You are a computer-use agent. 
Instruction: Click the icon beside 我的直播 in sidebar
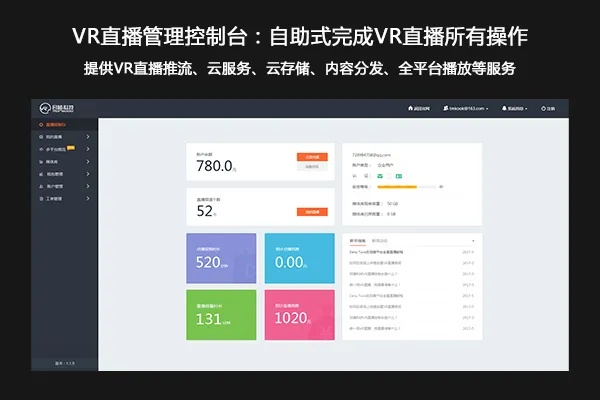click(x=41, y=137)
